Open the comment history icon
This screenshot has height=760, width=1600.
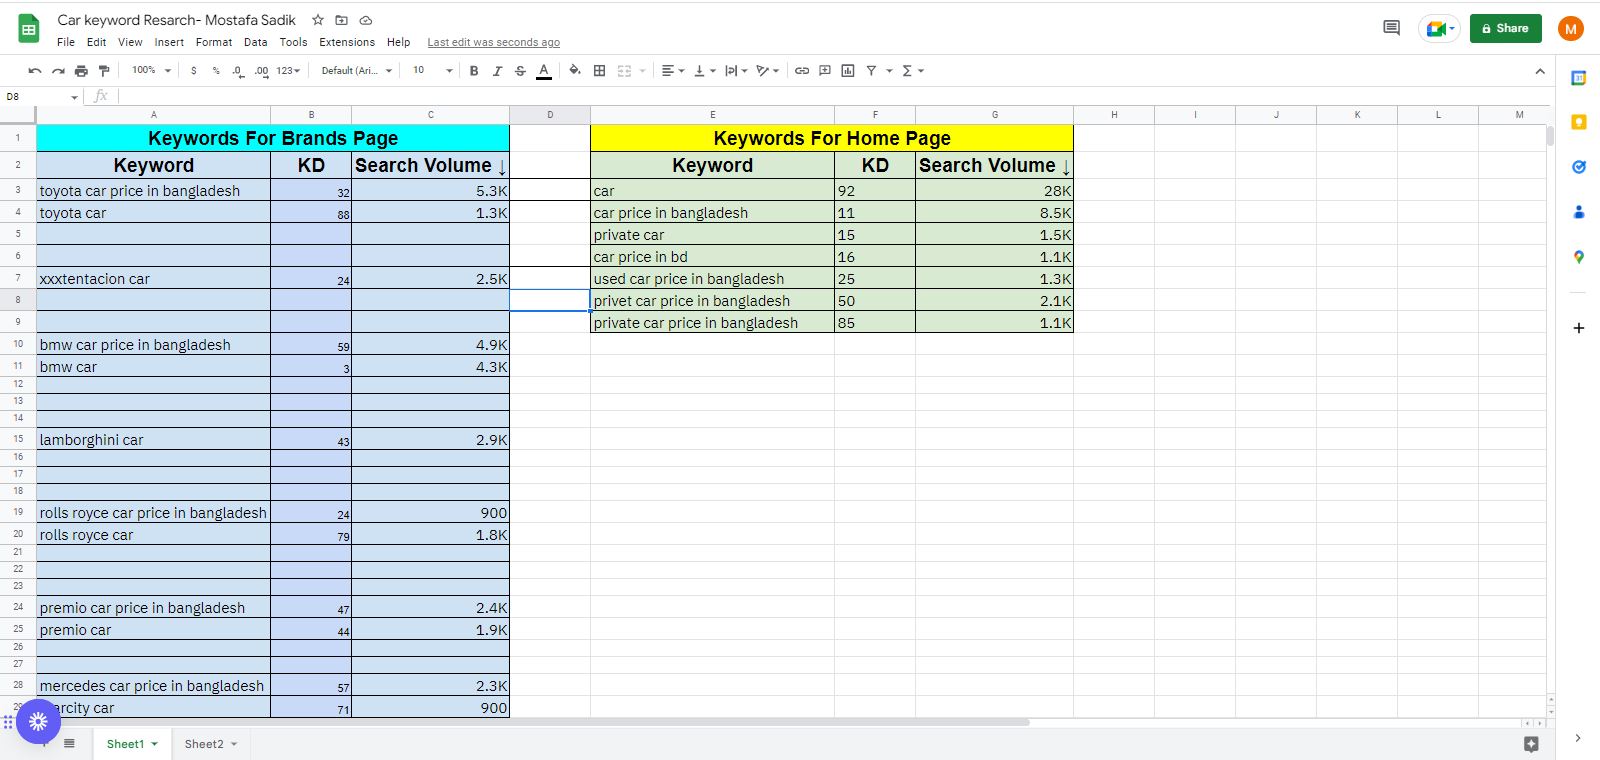click(x=1391, y=28)
